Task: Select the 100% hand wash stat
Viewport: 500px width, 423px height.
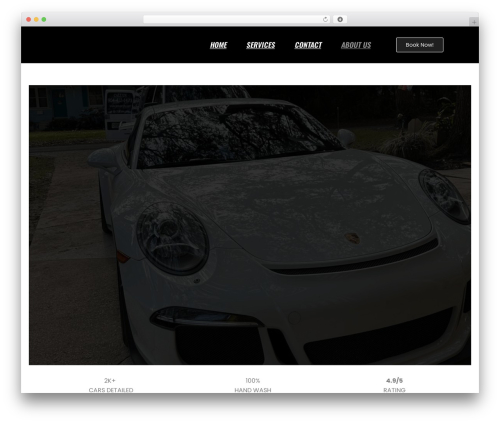Action: [x=253, y=385]
